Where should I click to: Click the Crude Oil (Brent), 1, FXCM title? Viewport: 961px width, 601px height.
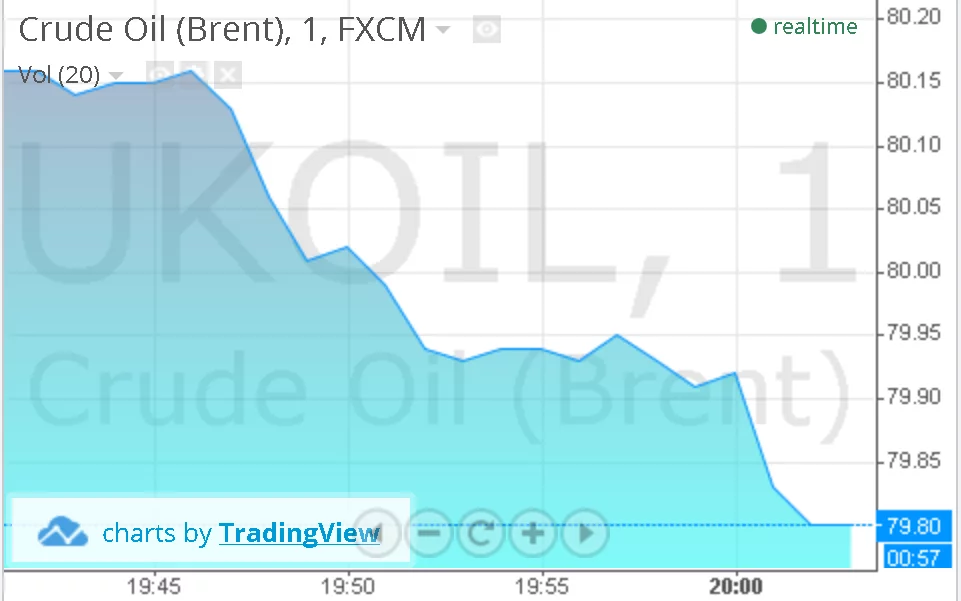coord(221,29)
